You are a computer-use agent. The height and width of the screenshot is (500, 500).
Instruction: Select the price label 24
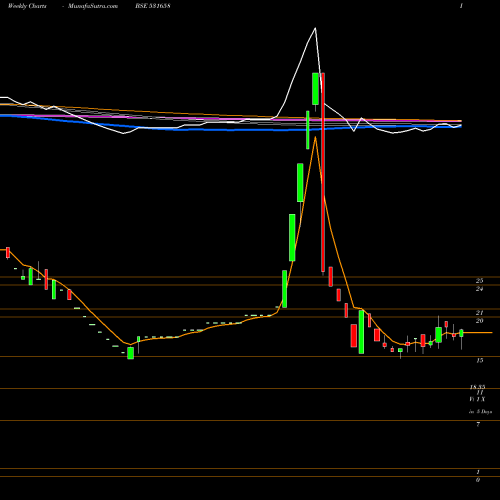(x=479, y=289)
